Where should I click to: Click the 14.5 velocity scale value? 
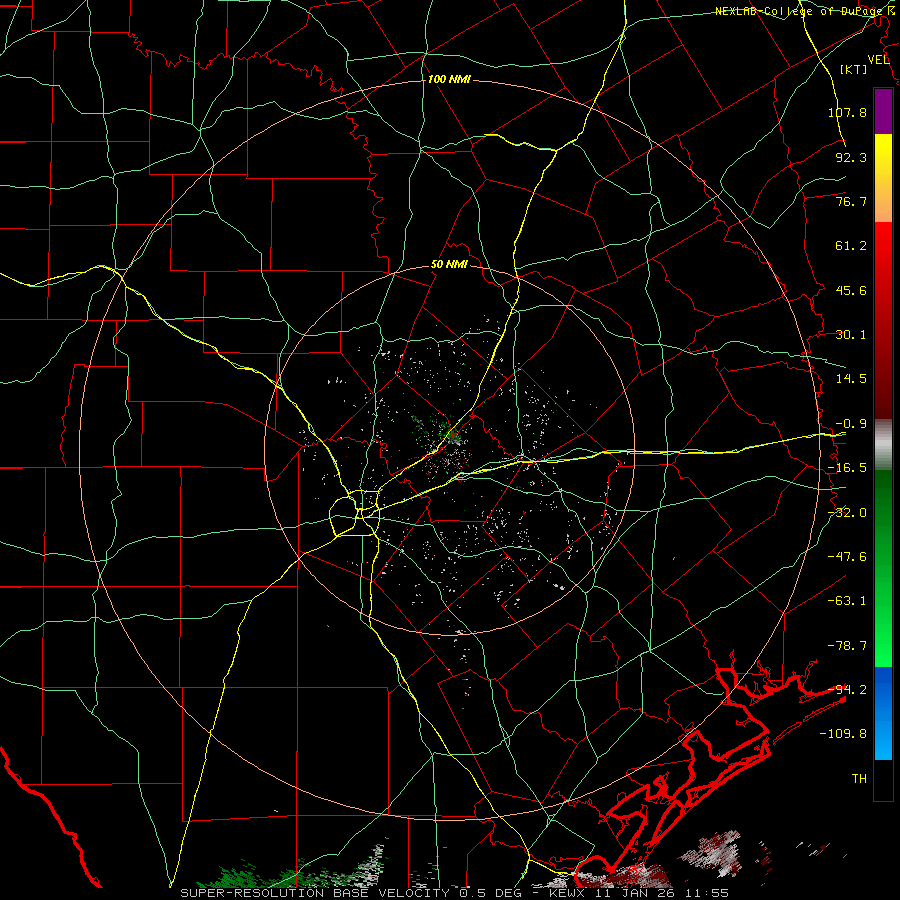coord(851,379)
